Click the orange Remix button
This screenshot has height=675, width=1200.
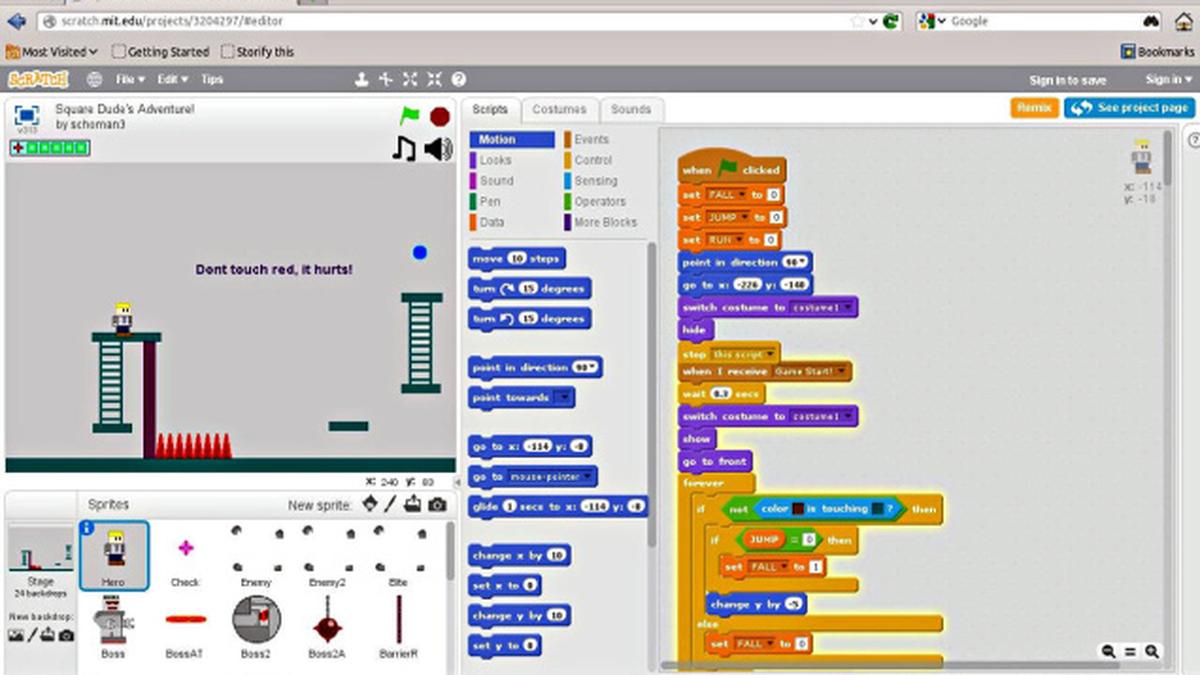tap(1034, 108)
